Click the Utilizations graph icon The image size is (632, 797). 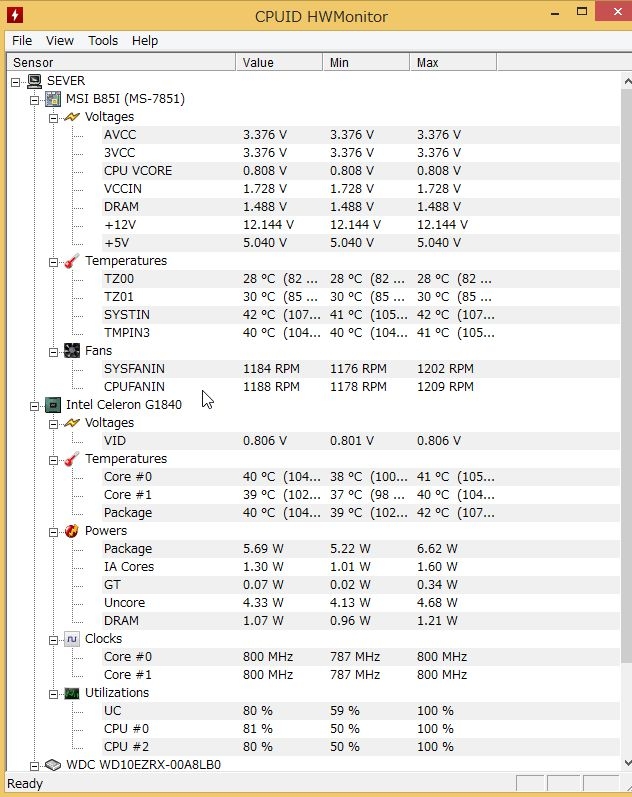[71, 693]
